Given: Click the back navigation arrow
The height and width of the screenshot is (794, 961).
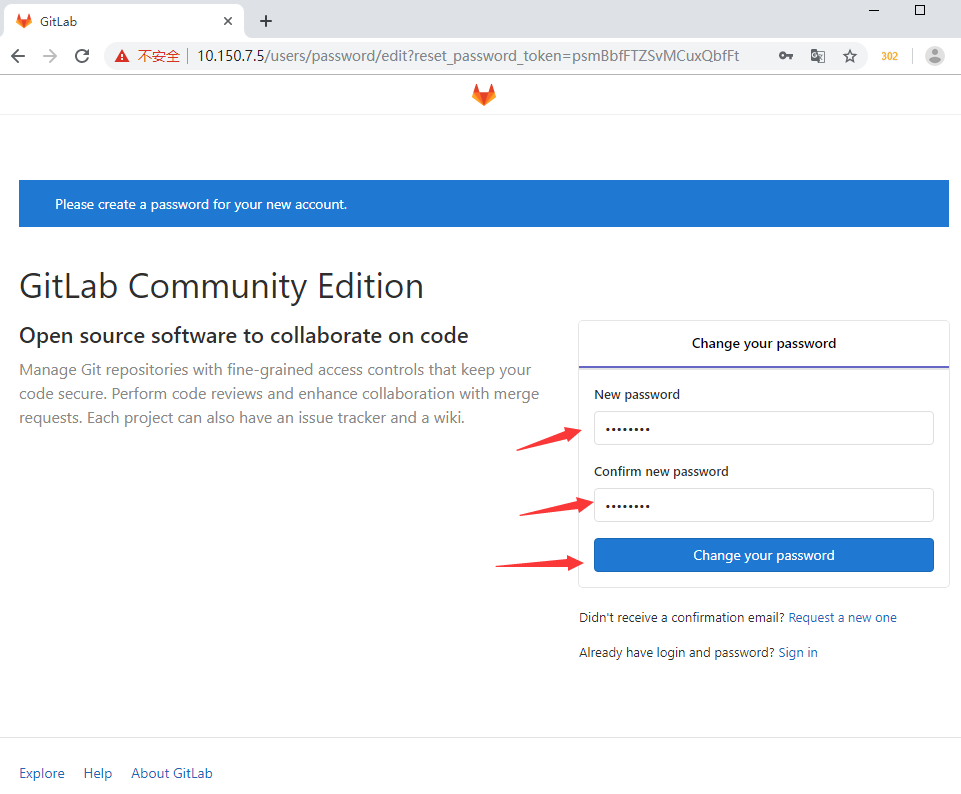Looking at the screenshot, I should [x=18, y=56].
